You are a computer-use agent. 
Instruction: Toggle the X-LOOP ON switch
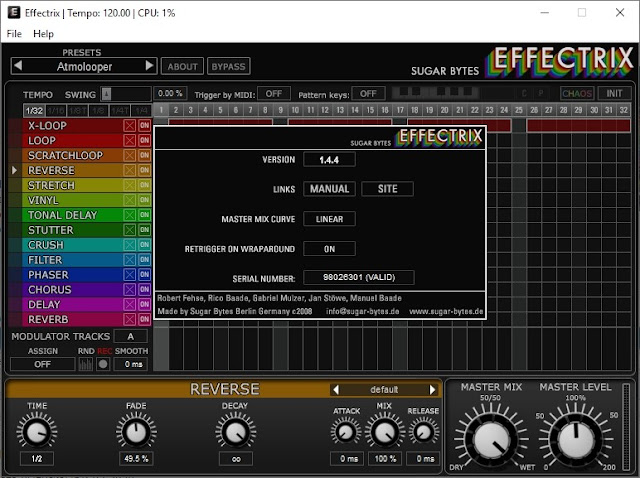(144, 125)
